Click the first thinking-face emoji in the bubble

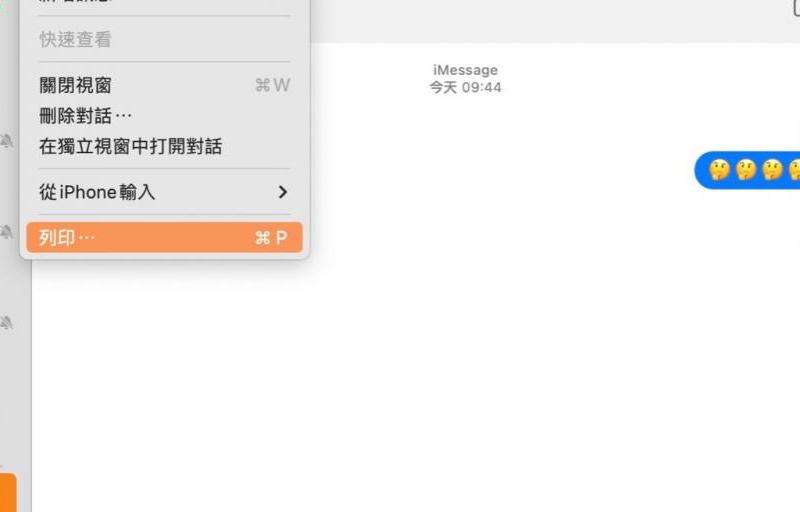click(x=719, y=170)
